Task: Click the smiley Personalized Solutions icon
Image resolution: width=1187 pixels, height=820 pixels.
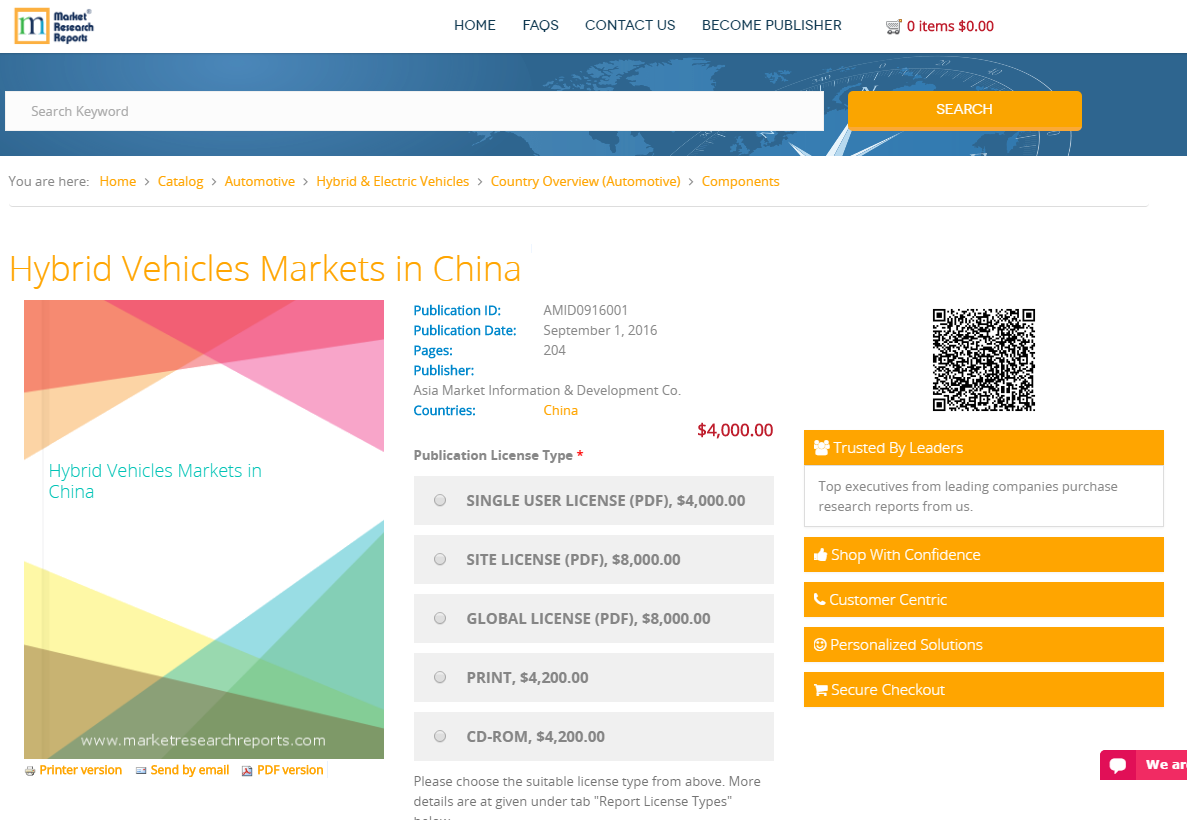Action: (820, 644)
